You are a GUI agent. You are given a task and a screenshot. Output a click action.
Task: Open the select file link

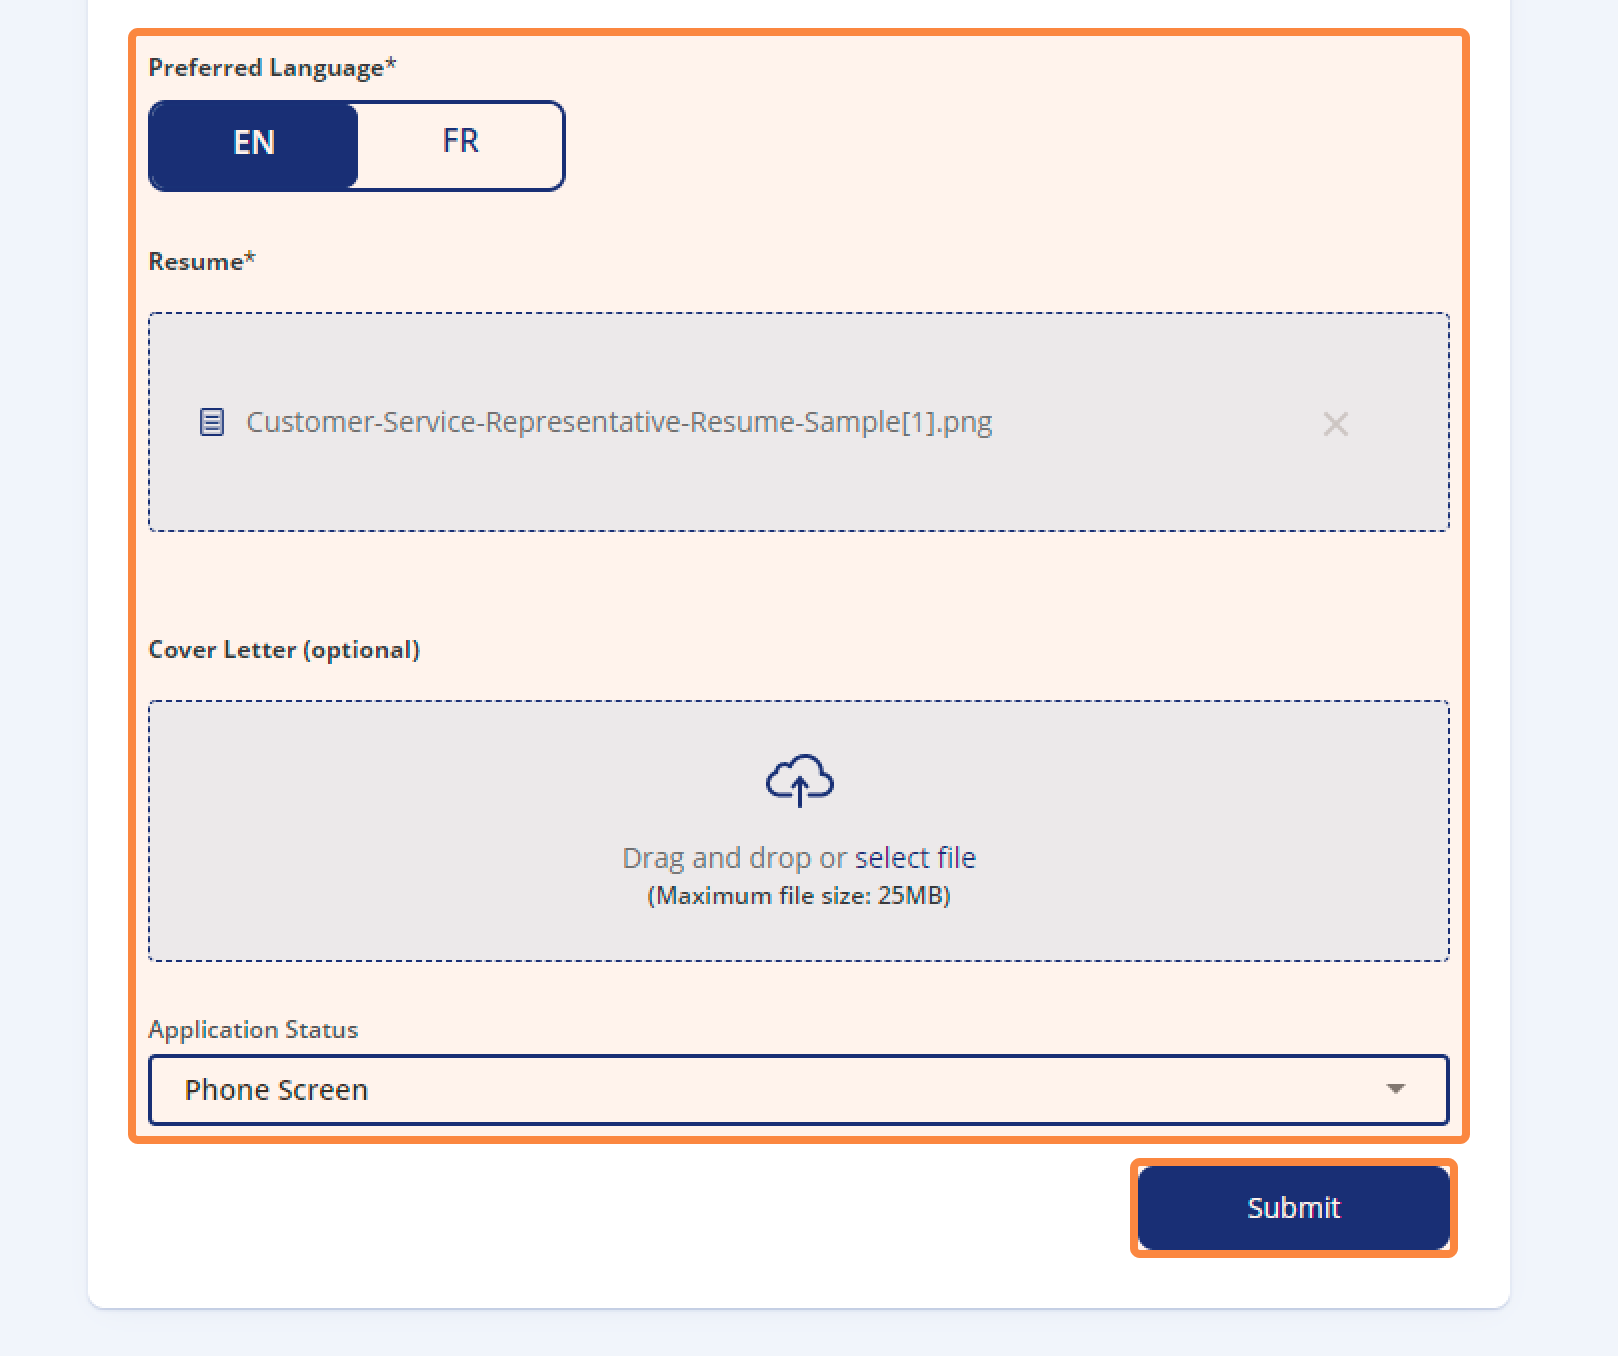pos(915,858)
